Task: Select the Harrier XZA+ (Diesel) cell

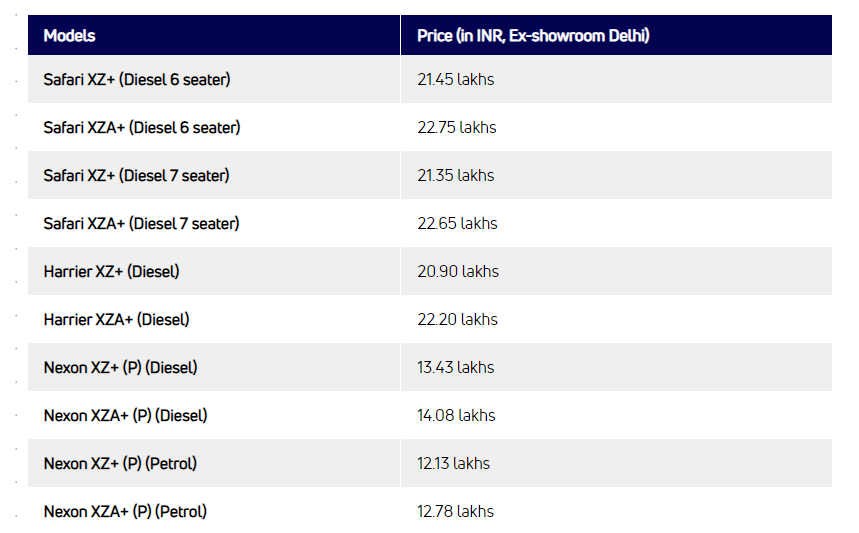Action: 117,319
